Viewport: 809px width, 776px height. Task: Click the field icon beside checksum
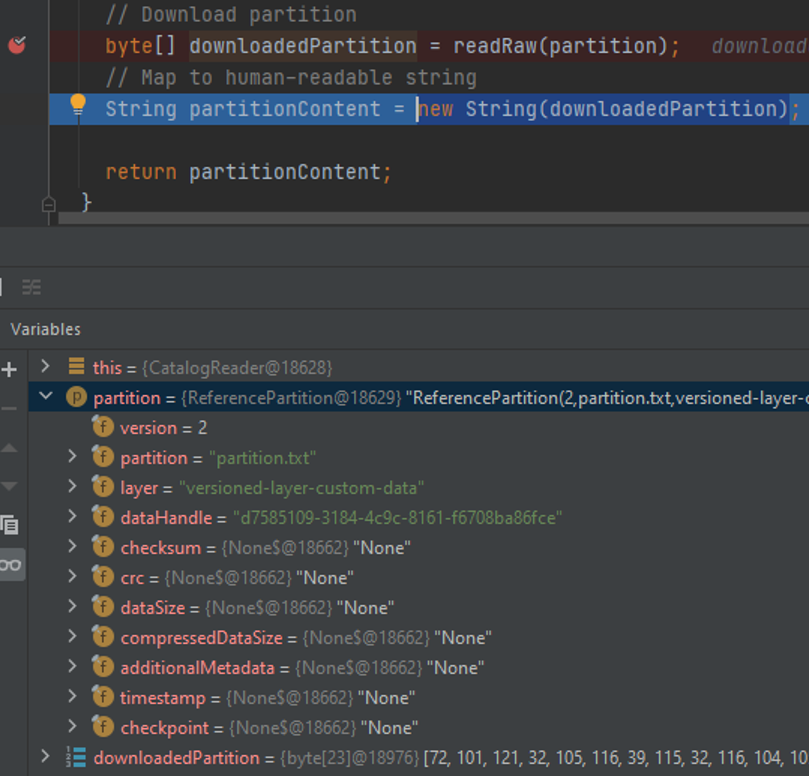[103, 546]
